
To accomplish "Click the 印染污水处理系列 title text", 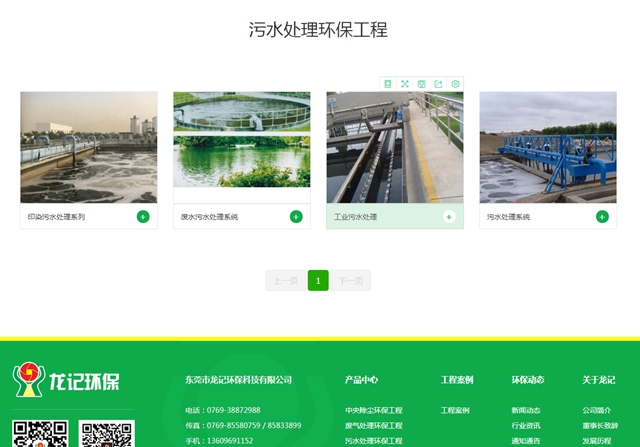I will (x=56, y=217).
